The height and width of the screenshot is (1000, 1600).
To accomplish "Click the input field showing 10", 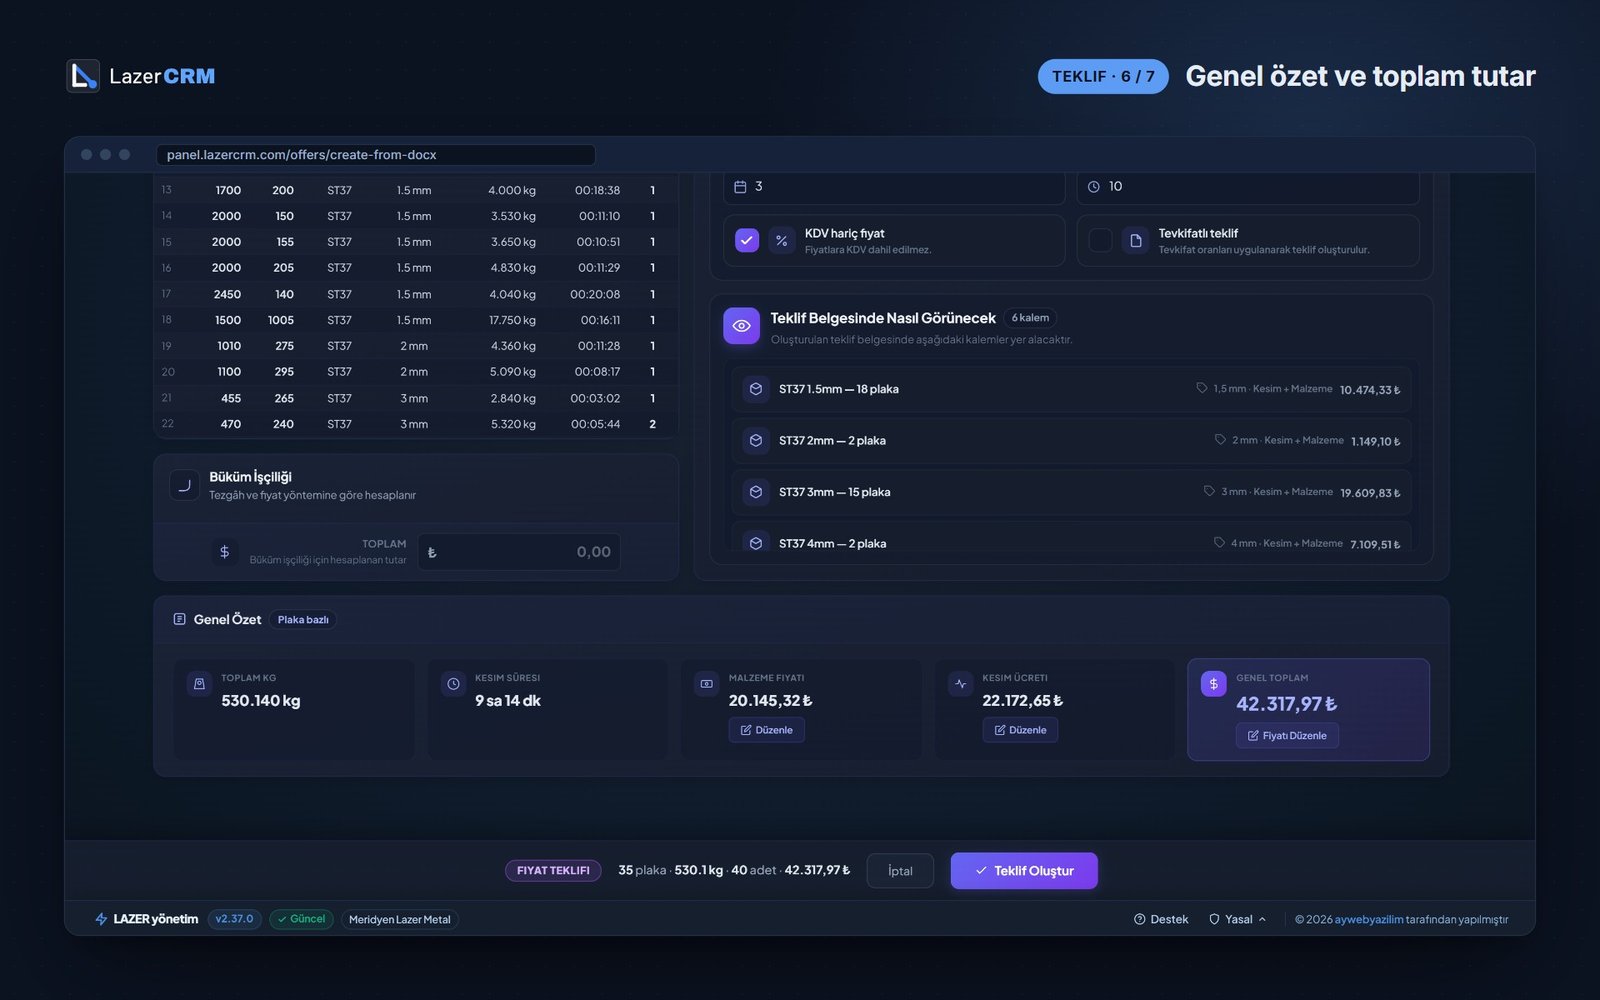I will tap(1248, 187).
